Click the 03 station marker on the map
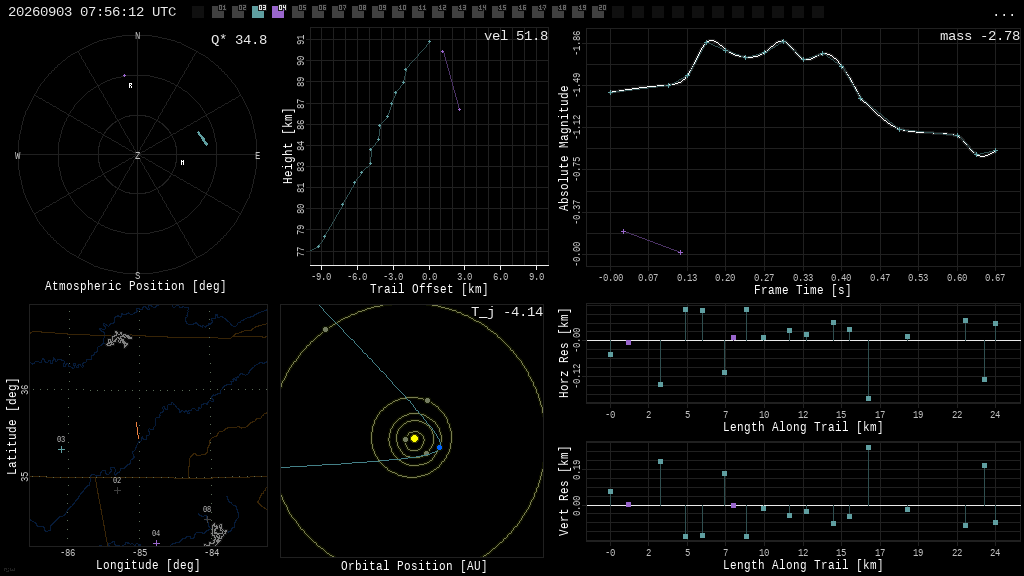 [x=61, y=449]
